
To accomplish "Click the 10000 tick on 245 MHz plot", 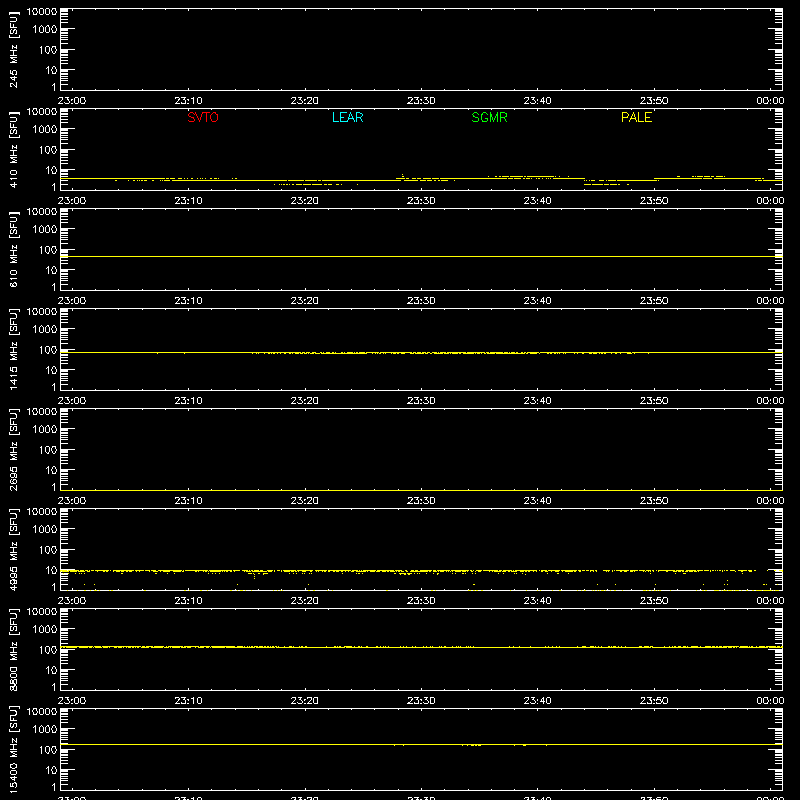I will click(x=42, y=12).
